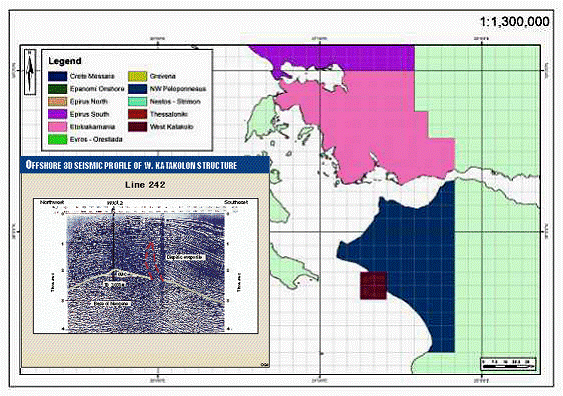Click the red Thessaloniki legend swatch
Viewport: 563px width, 396px height.
(138, 114)
